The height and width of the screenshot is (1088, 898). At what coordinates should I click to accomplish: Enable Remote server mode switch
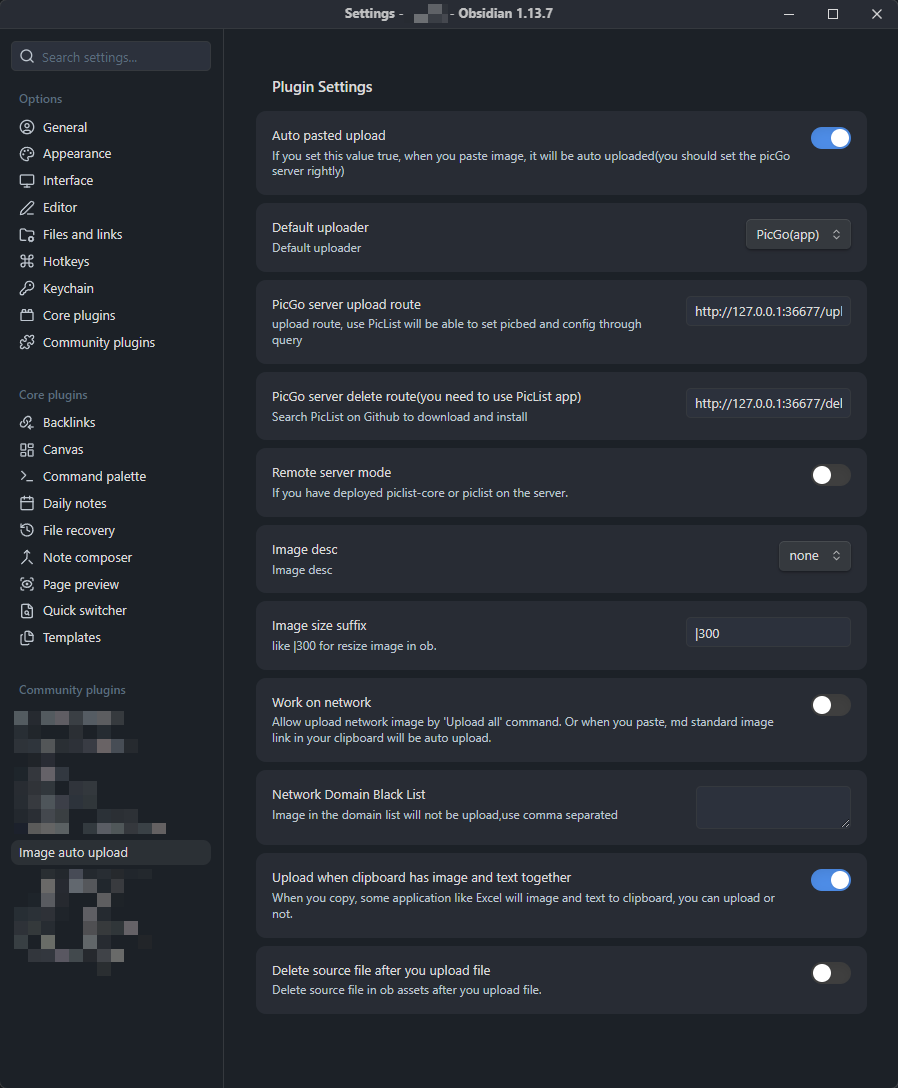831,475
